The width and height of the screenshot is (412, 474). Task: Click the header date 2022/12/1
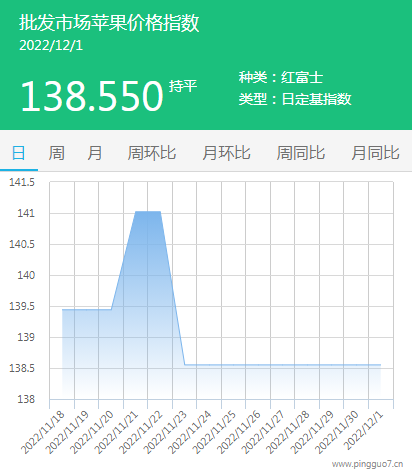coord(51,45)
